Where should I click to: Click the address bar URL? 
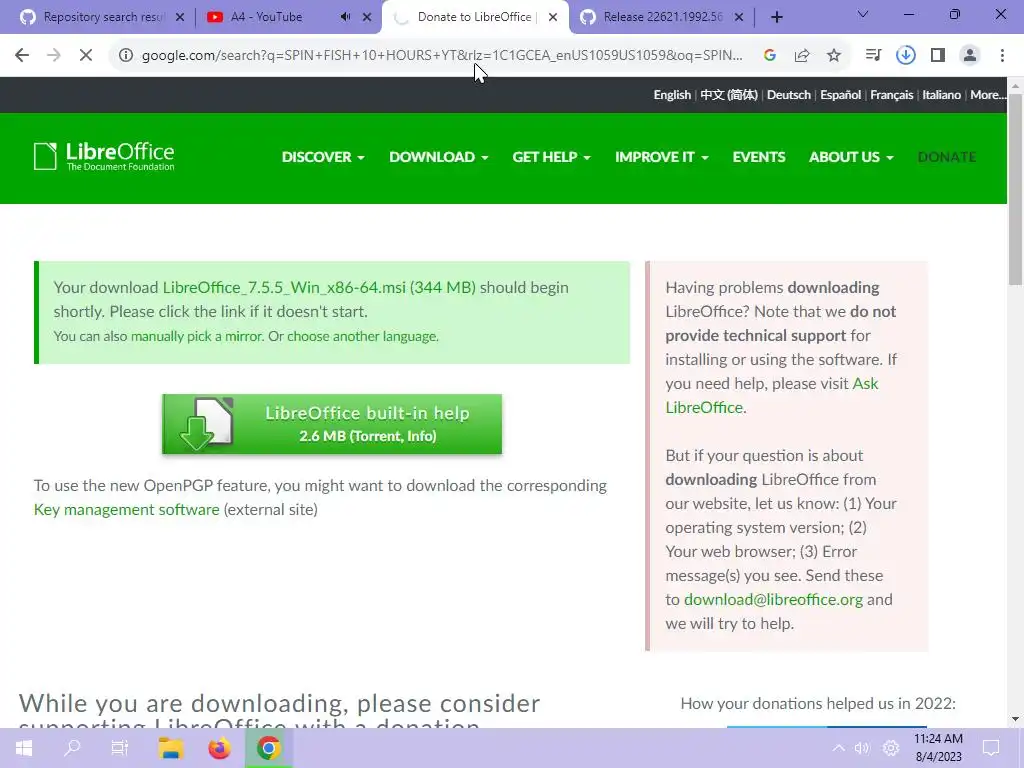tap(441, 56)
